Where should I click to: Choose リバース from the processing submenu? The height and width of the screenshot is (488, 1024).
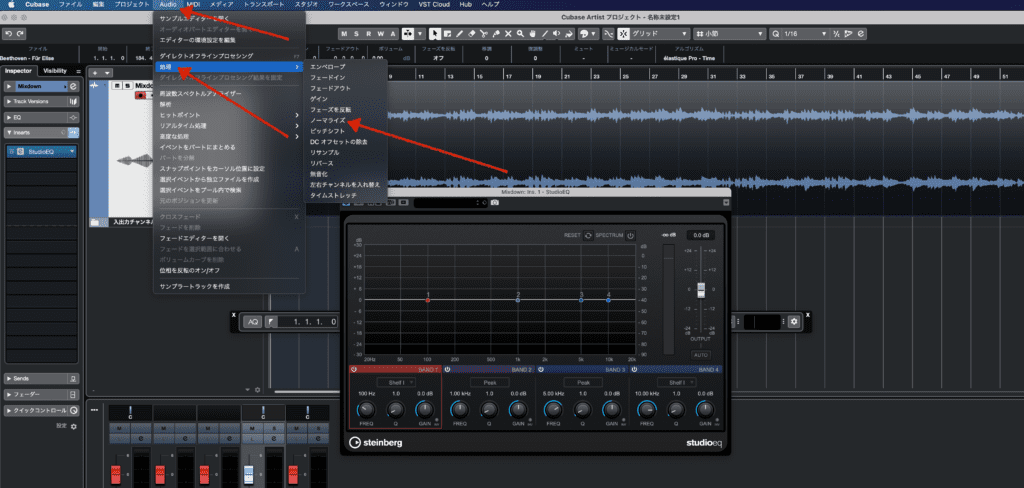tap(321, 163)
